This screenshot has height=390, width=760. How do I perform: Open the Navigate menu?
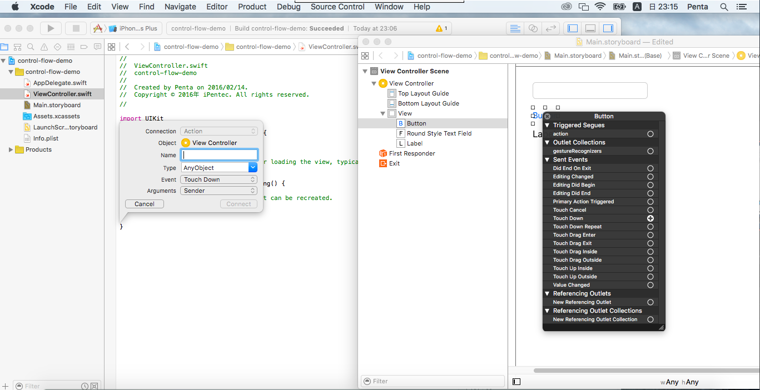180,7
